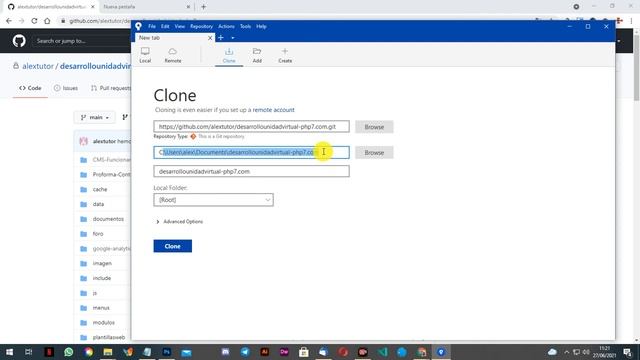Open the imagen folder on GitHub
640x360 pixels.
[x=102, y=264]
